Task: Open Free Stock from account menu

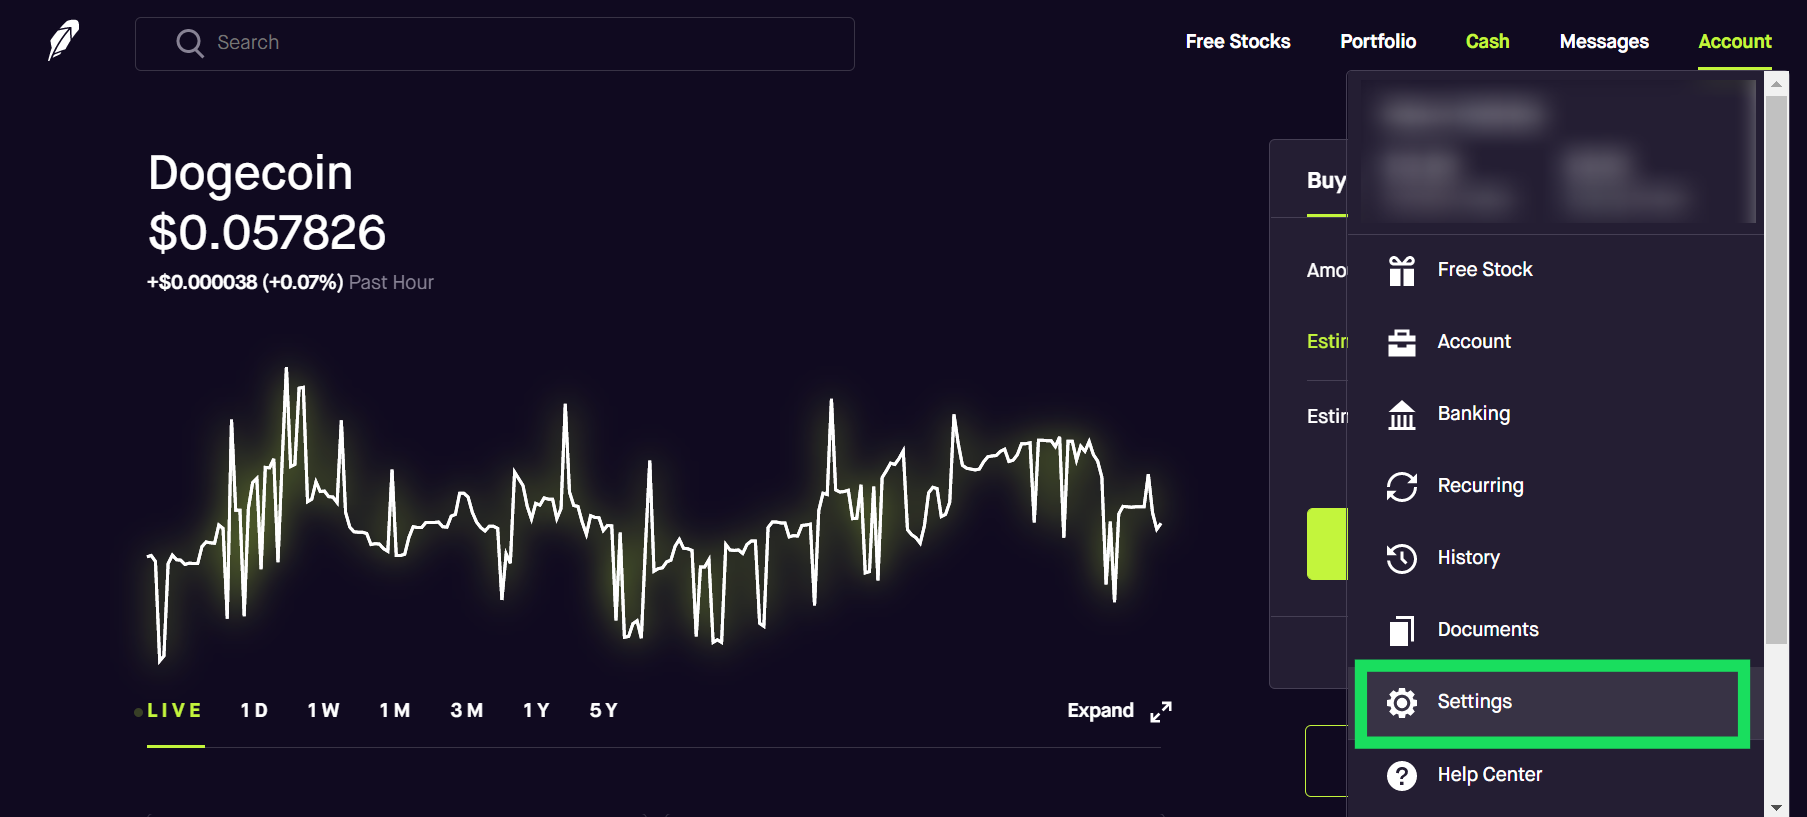Action: tap(1555, 270)
